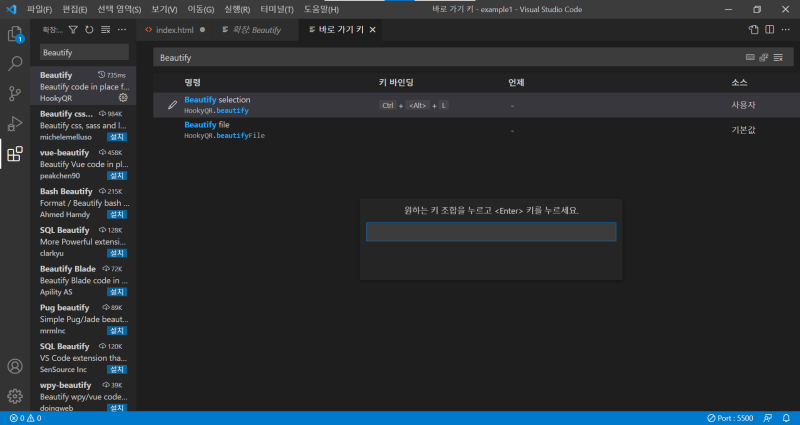Switch to the 확장: Beautify tab
This screenshot has height=425, width=800.
(x=255, y=30)
